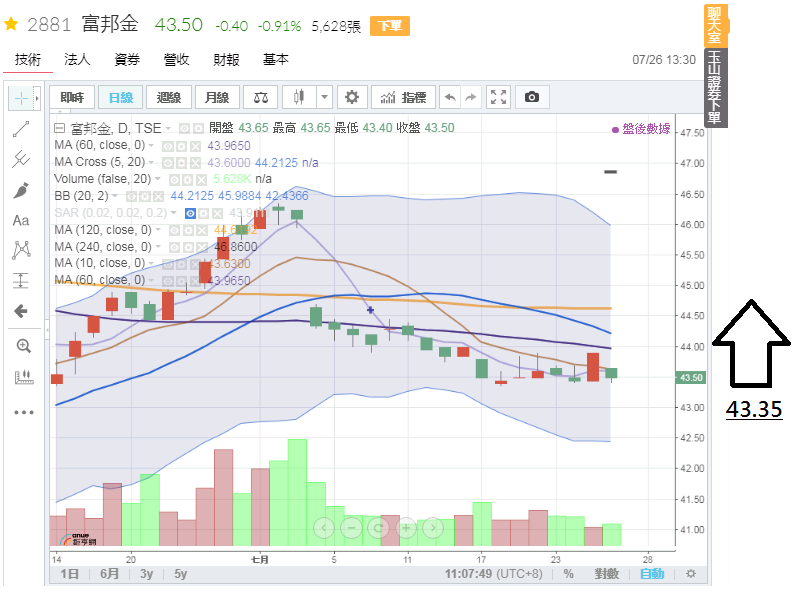Open the 法人 tab

pyautogui.click(x=77, y=60)
